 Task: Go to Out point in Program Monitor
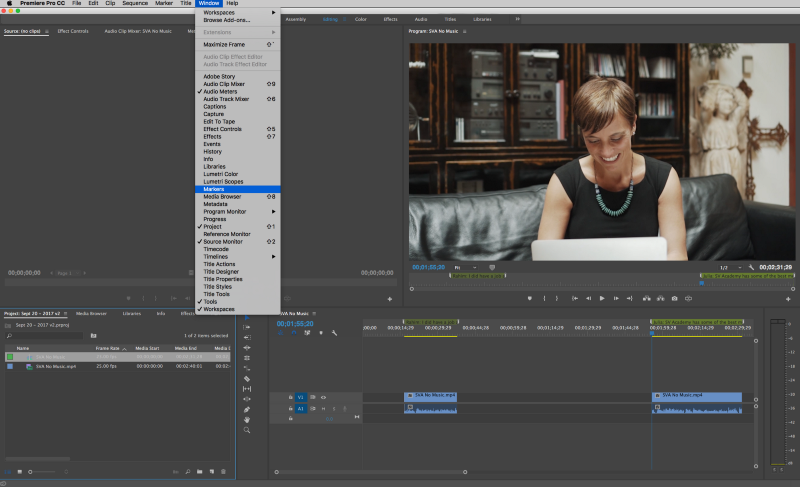point(630,298)
